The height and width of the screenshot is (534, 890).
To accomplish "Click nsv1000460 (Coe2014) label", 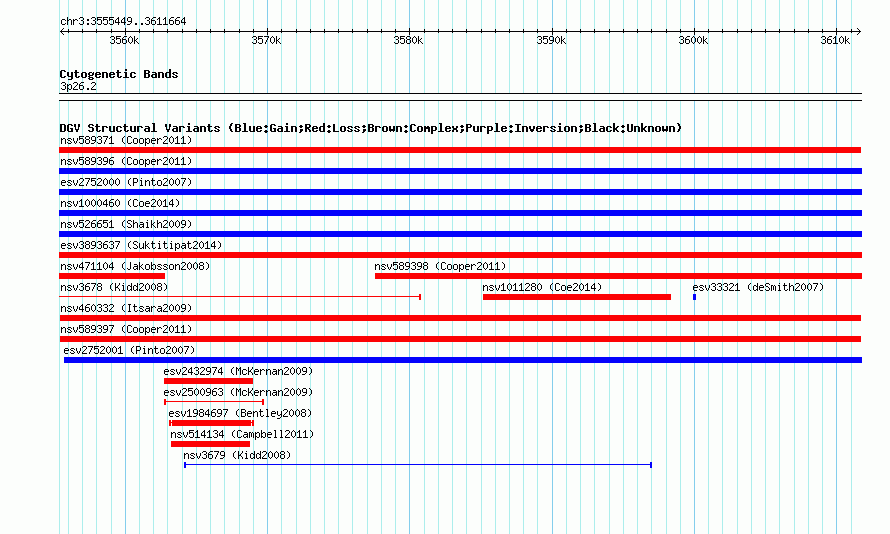I will point(120,203).
